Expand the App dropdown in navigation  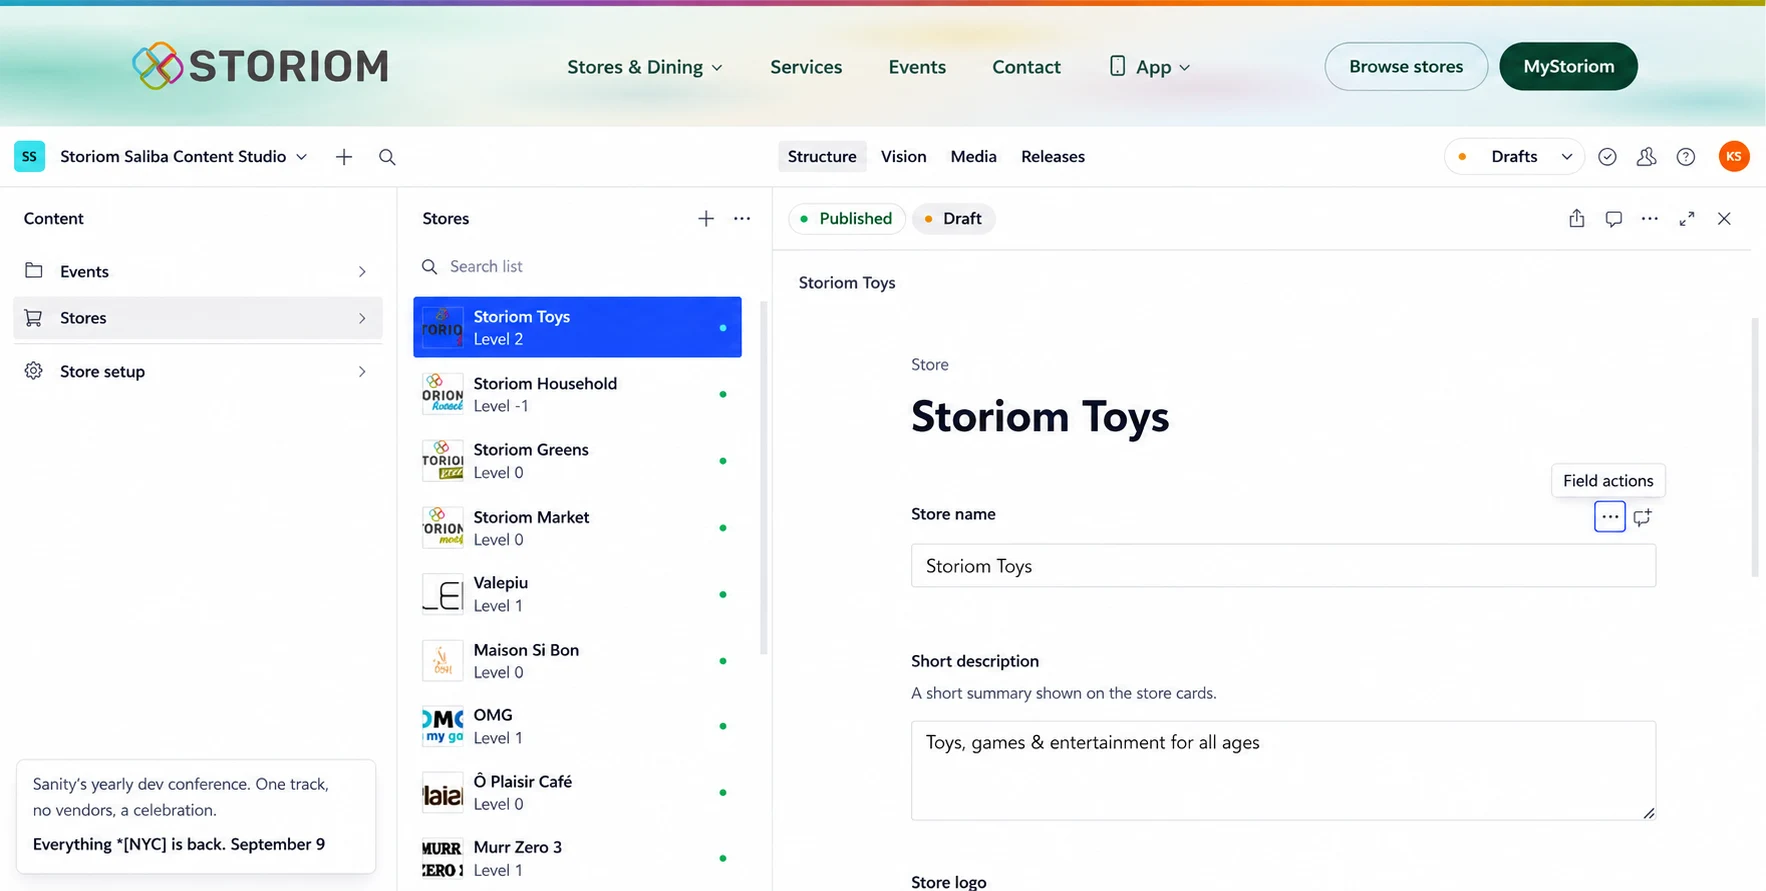coord(1150,67)
